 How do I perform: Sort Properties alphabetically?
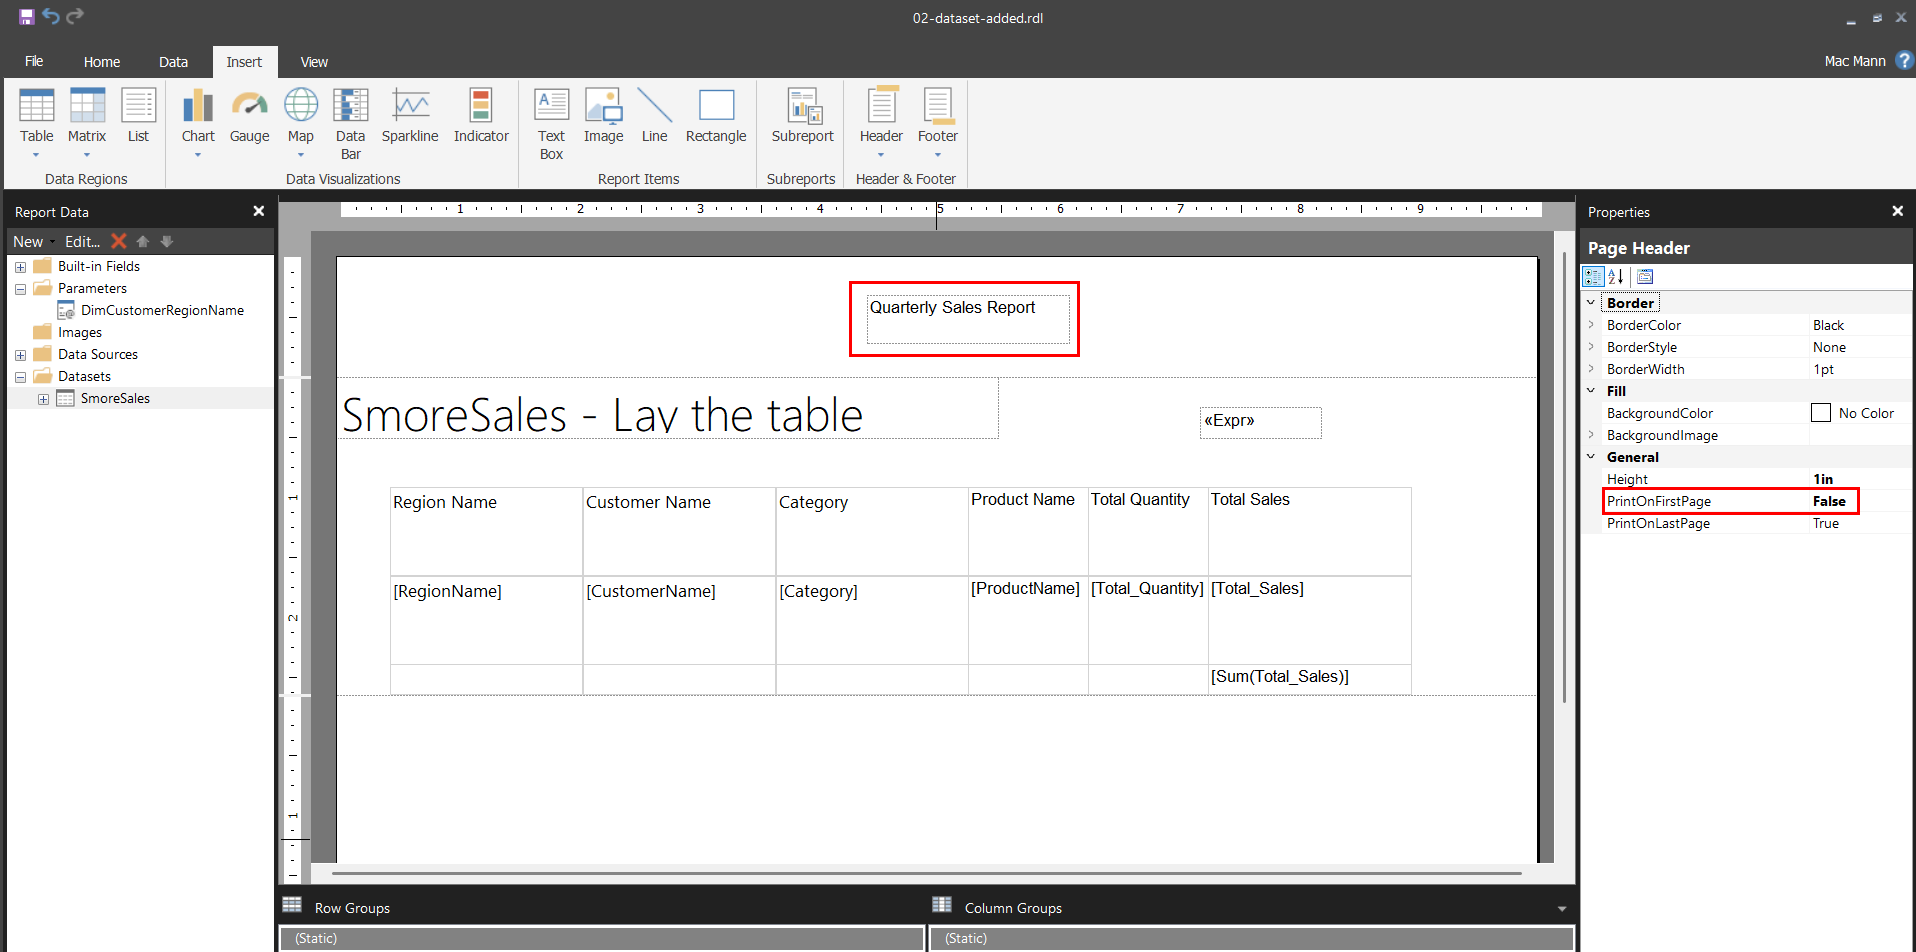point(1616,277)
